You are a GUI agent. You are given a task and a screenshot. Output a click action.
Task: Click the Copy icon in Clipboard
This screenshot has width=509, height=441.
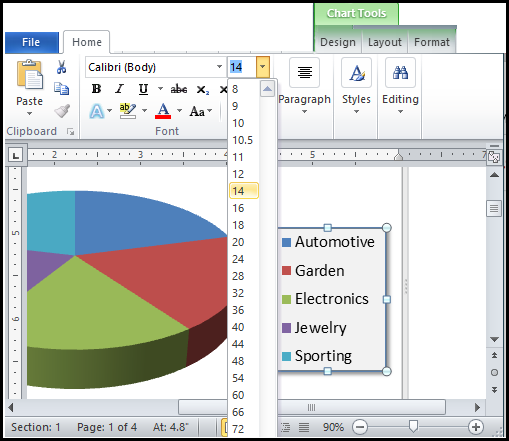(x=61, y=89)
